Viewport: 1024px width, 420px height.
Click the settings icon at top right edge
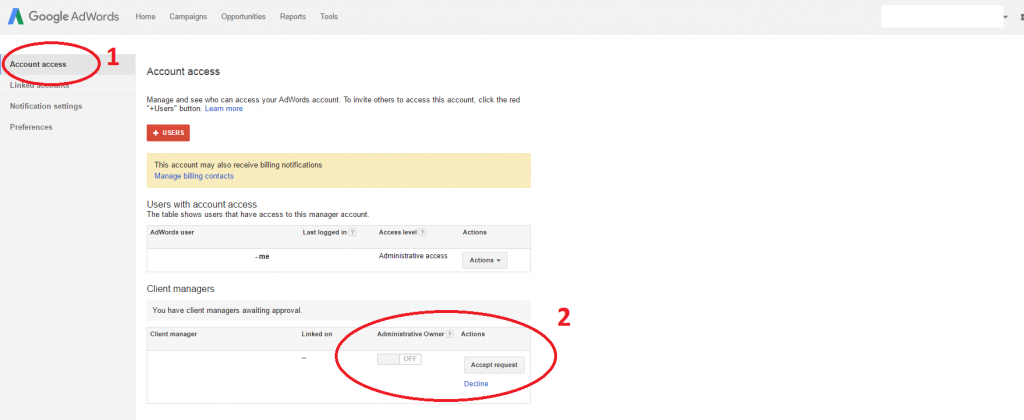(x=1019, y=17)
